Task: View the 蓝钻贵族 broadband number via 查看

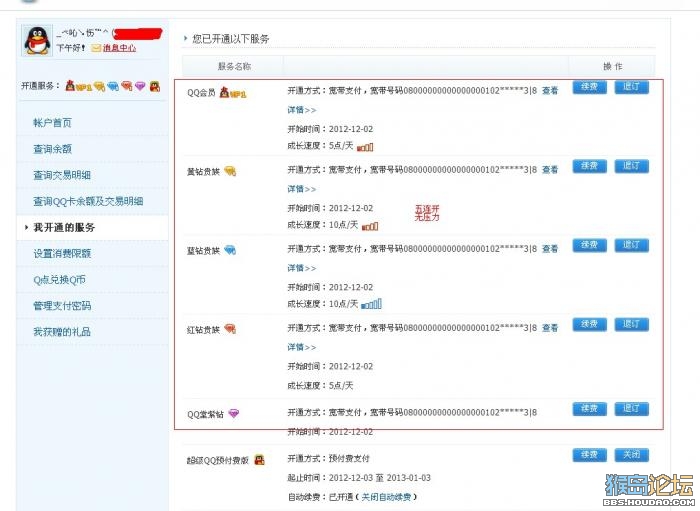Action: tap(550, 249)
